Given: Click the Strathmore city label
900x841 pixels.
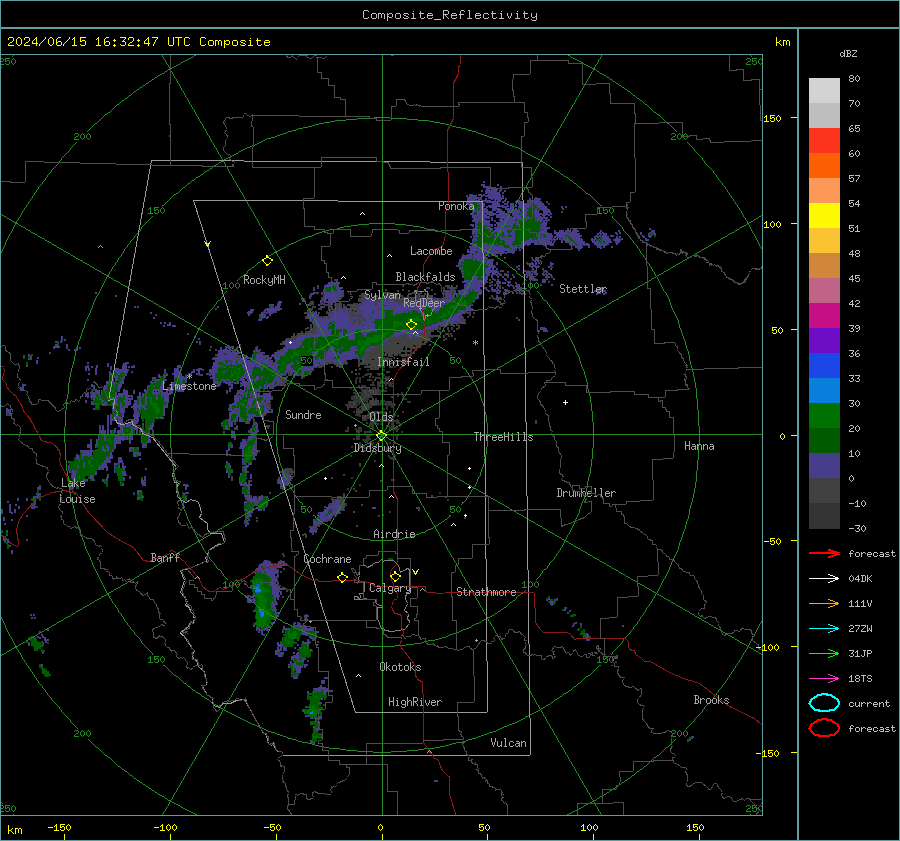Looking at the screenshot, I should [x=486, y=592].
